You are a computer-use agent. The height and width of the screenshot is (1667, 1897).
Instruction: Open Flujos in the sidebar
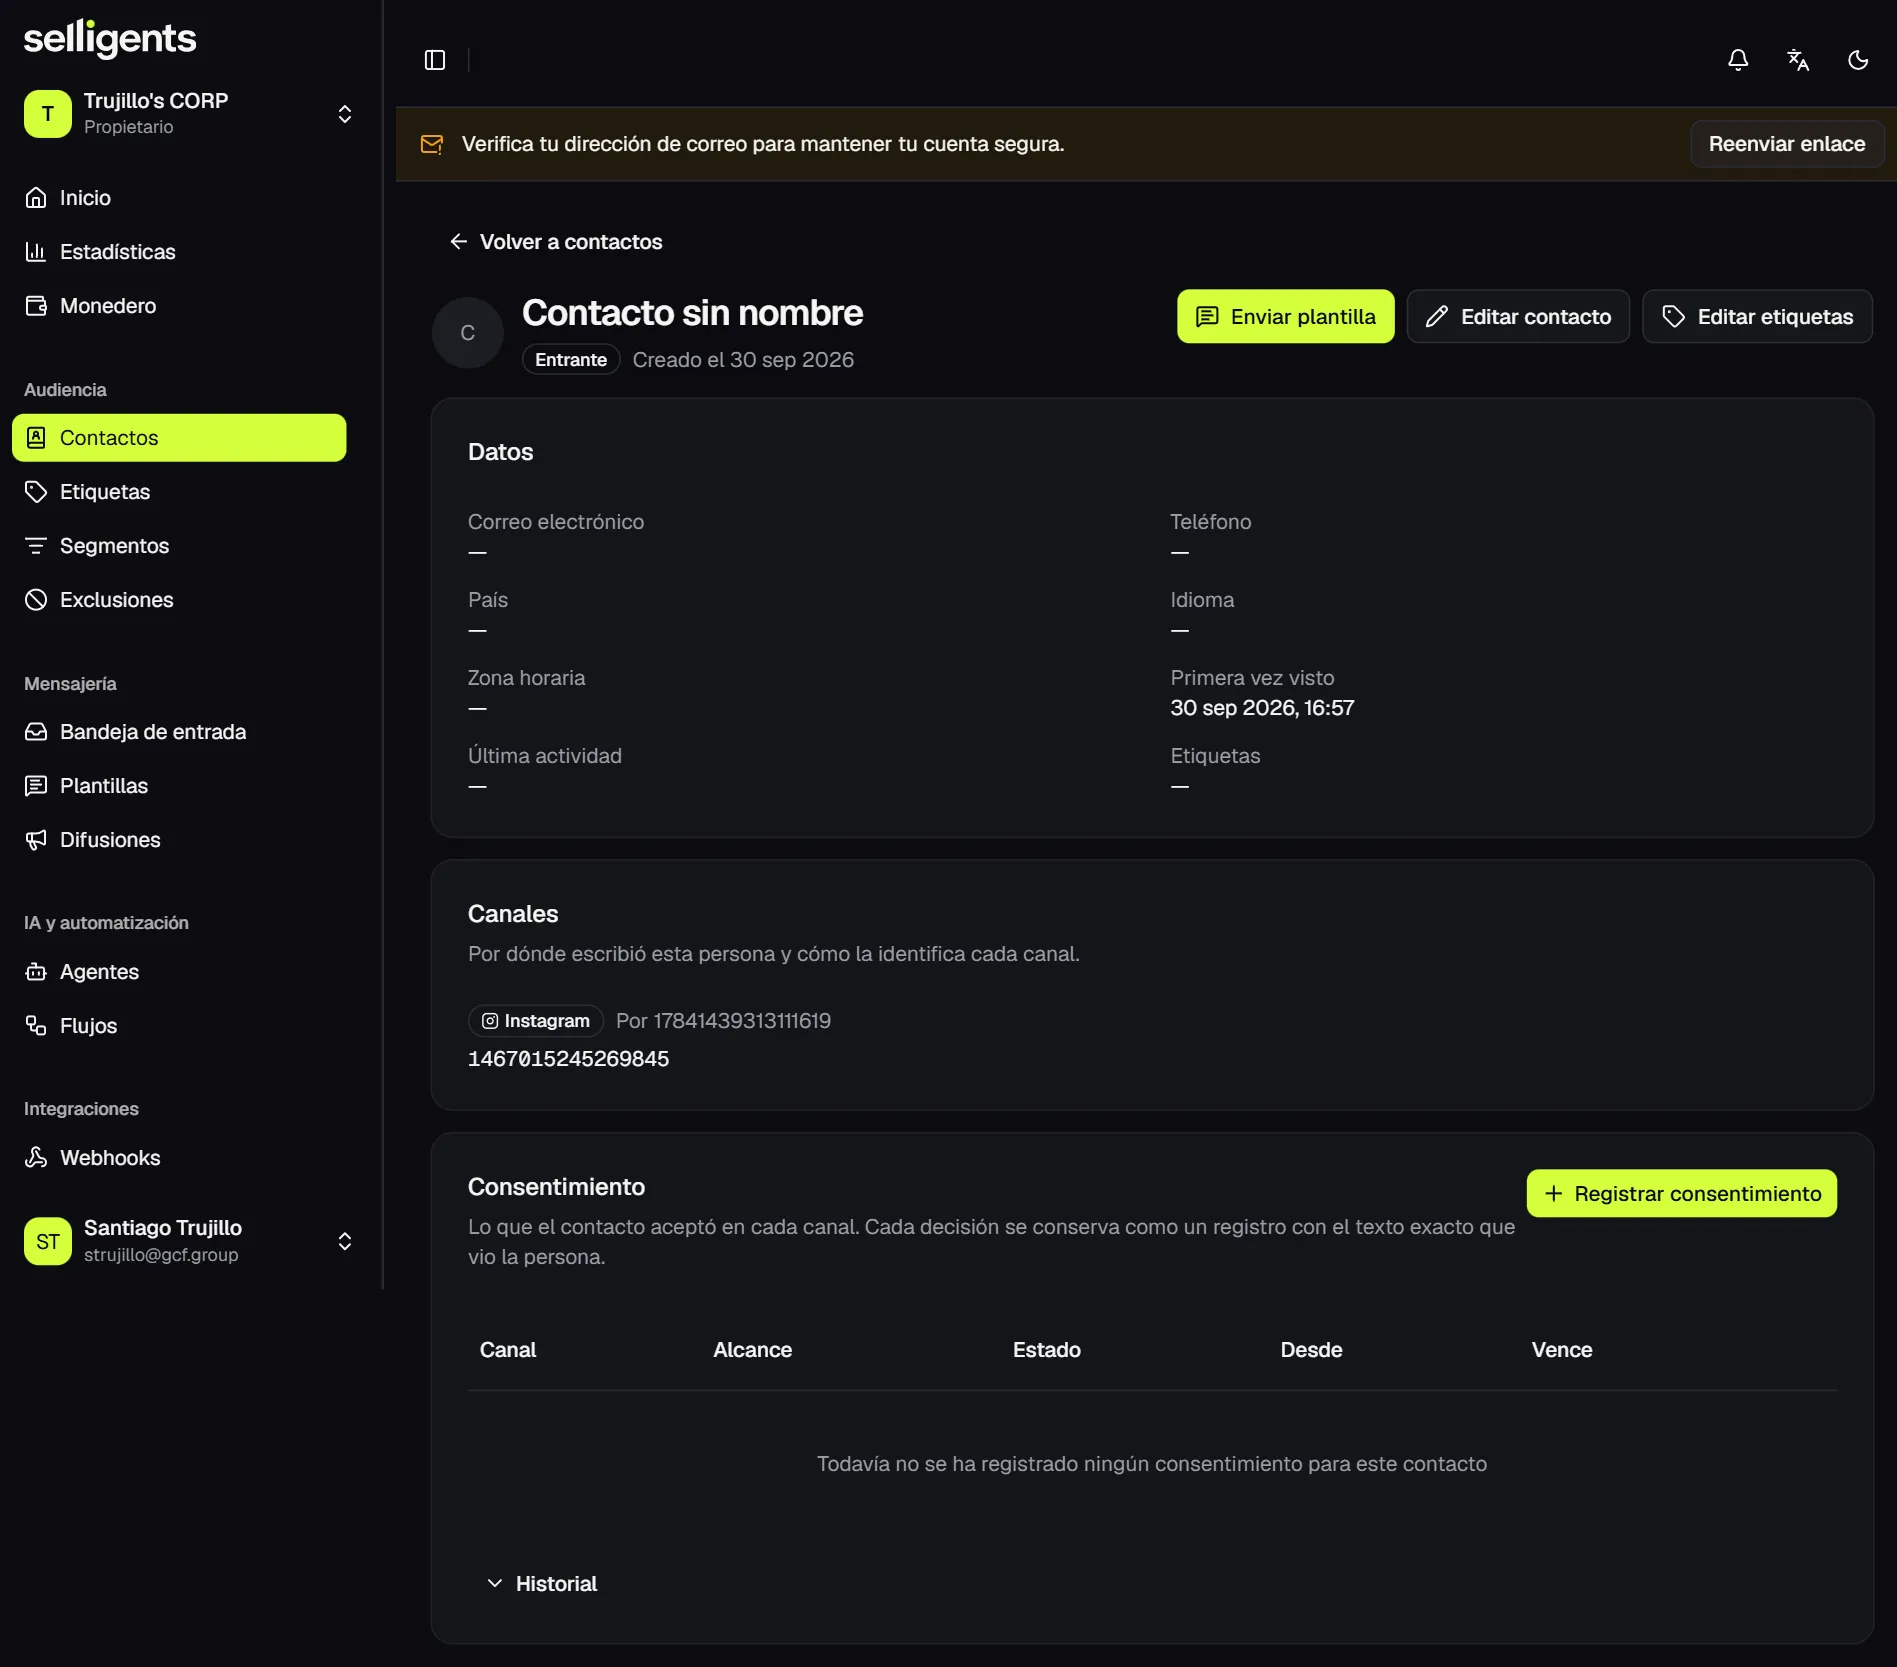click(180, 1026)
